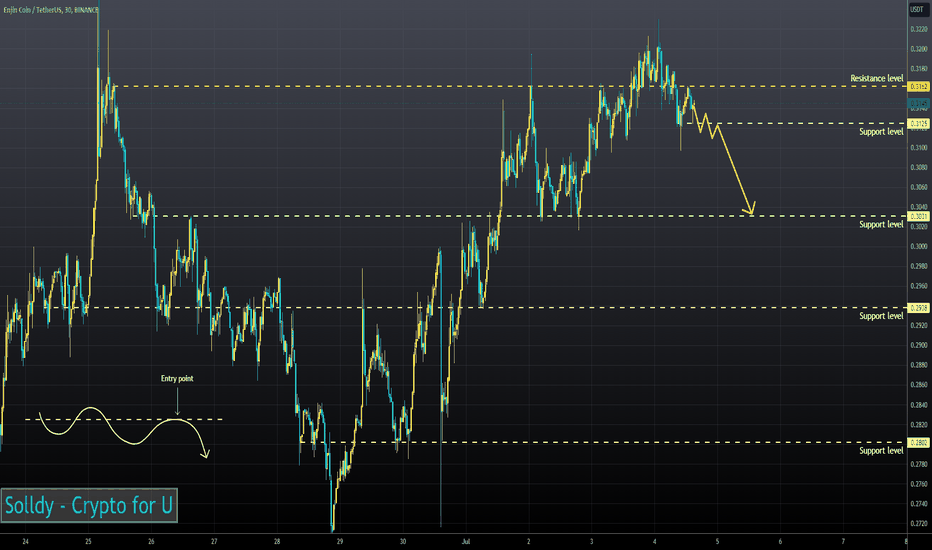Click Support level label at 0.2938 line
This screenshot has height=550, width=932.
881,316
